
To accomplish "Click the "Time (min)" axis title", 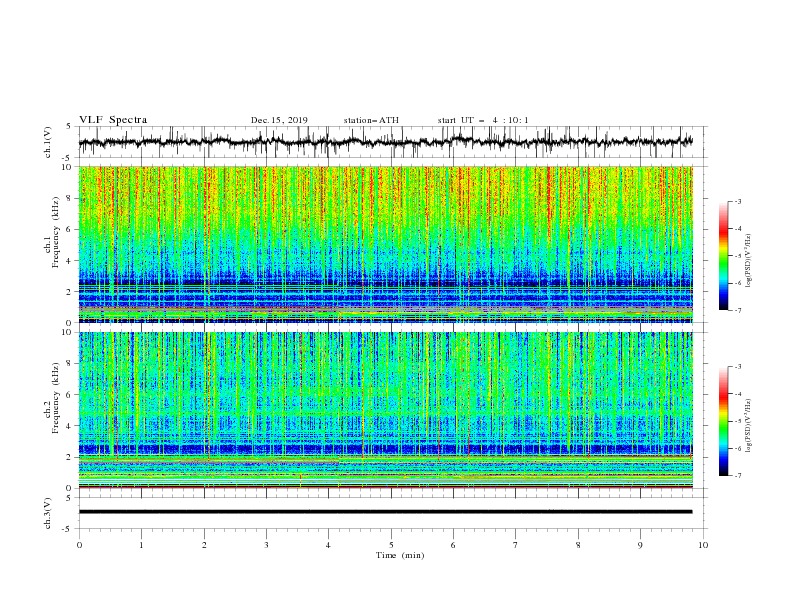I will [x=400, y=555].
